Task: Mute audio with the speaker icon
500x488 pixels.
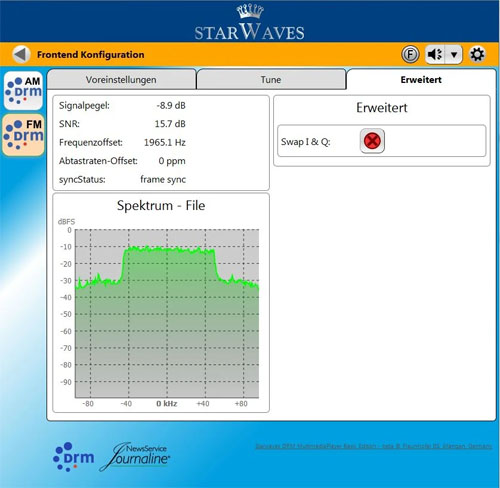Action: [435, 54]
